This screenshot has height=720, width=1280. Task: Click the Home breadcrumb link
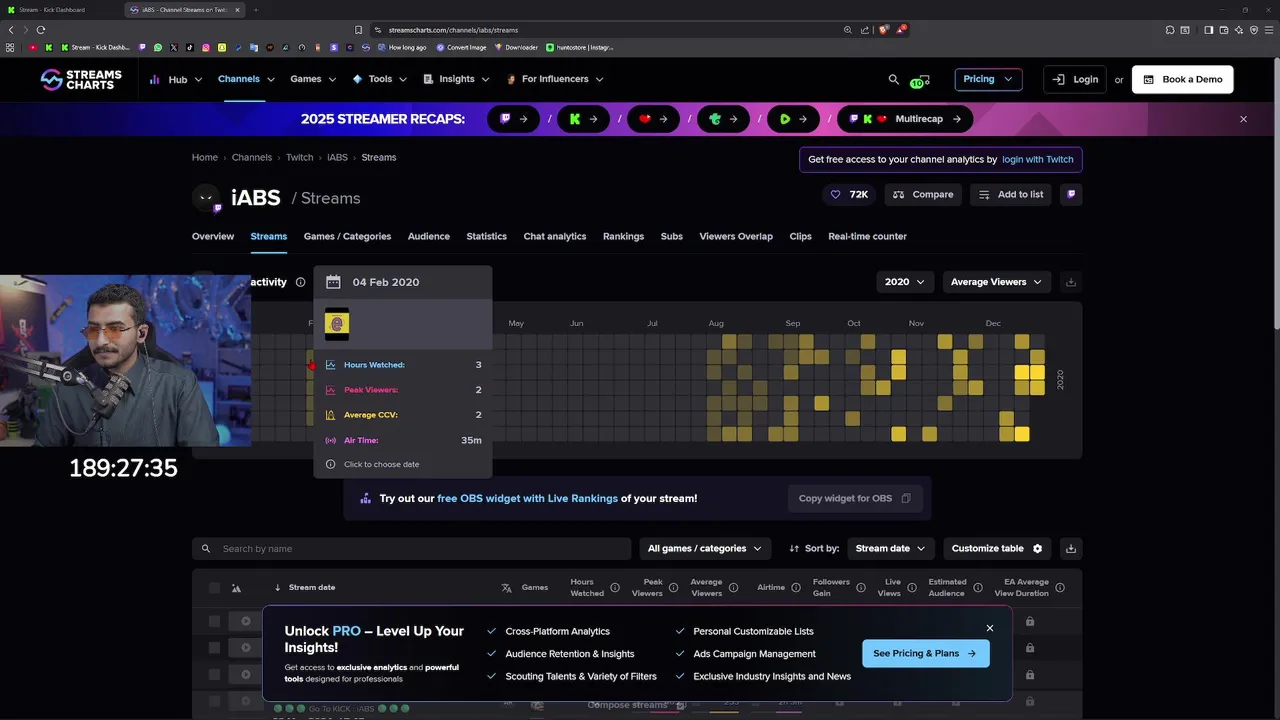pos(205,157)
